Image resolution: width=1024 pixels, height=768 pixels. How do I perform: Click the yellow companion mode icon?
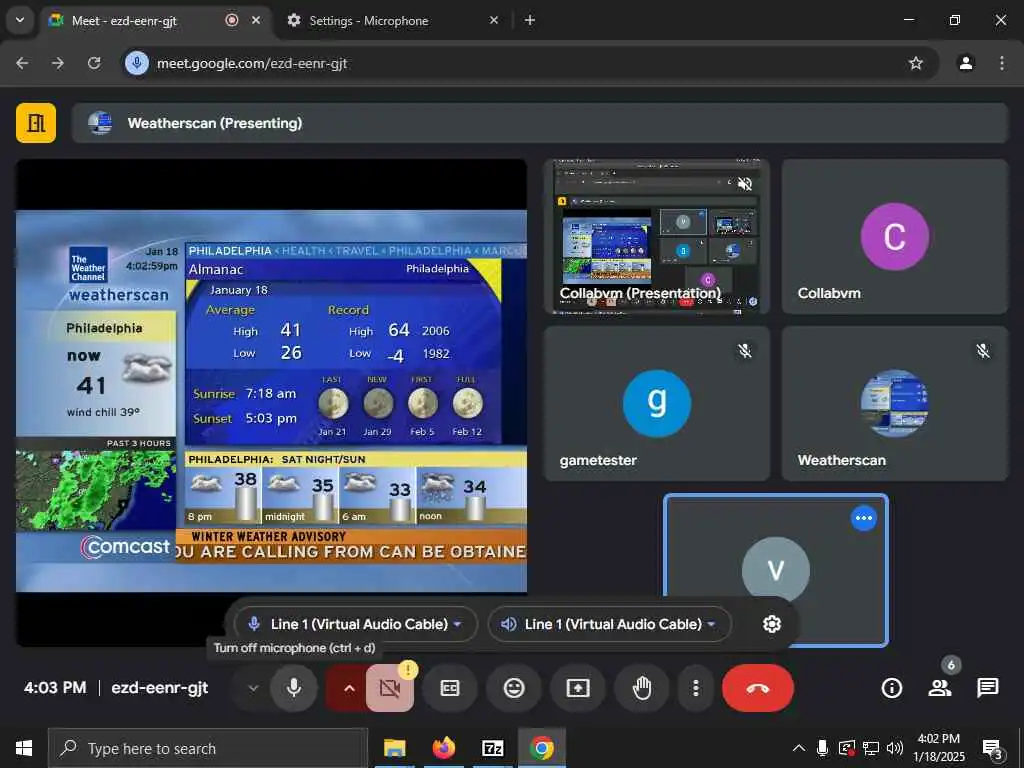point(36,123)
